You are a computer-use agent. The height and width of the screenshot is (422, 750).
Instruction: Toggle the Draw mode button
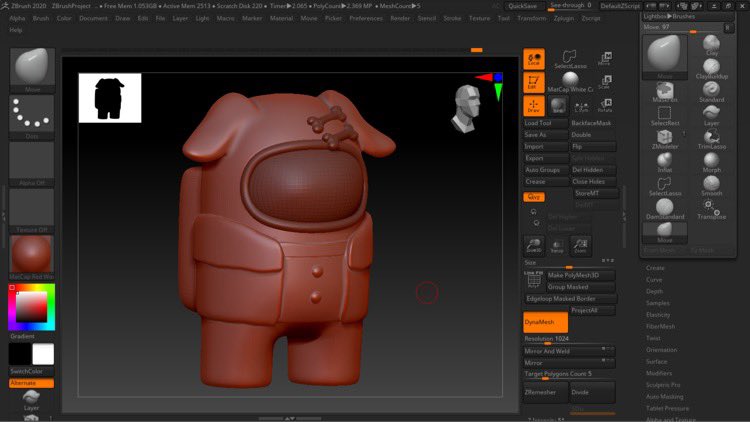(x=534, y=106)
